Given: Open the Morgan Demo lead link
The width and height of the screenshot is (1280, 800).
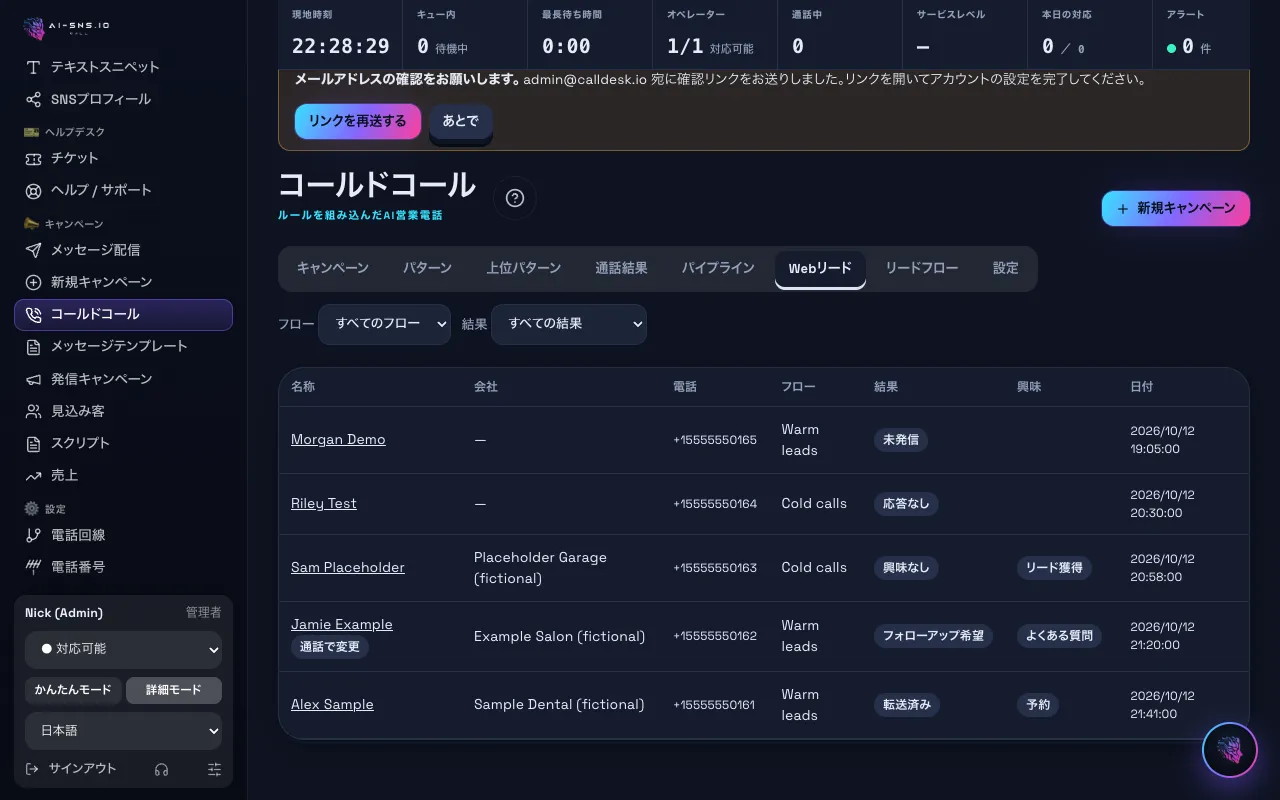Looking at the screenshot, I should (x=338, y=440).
